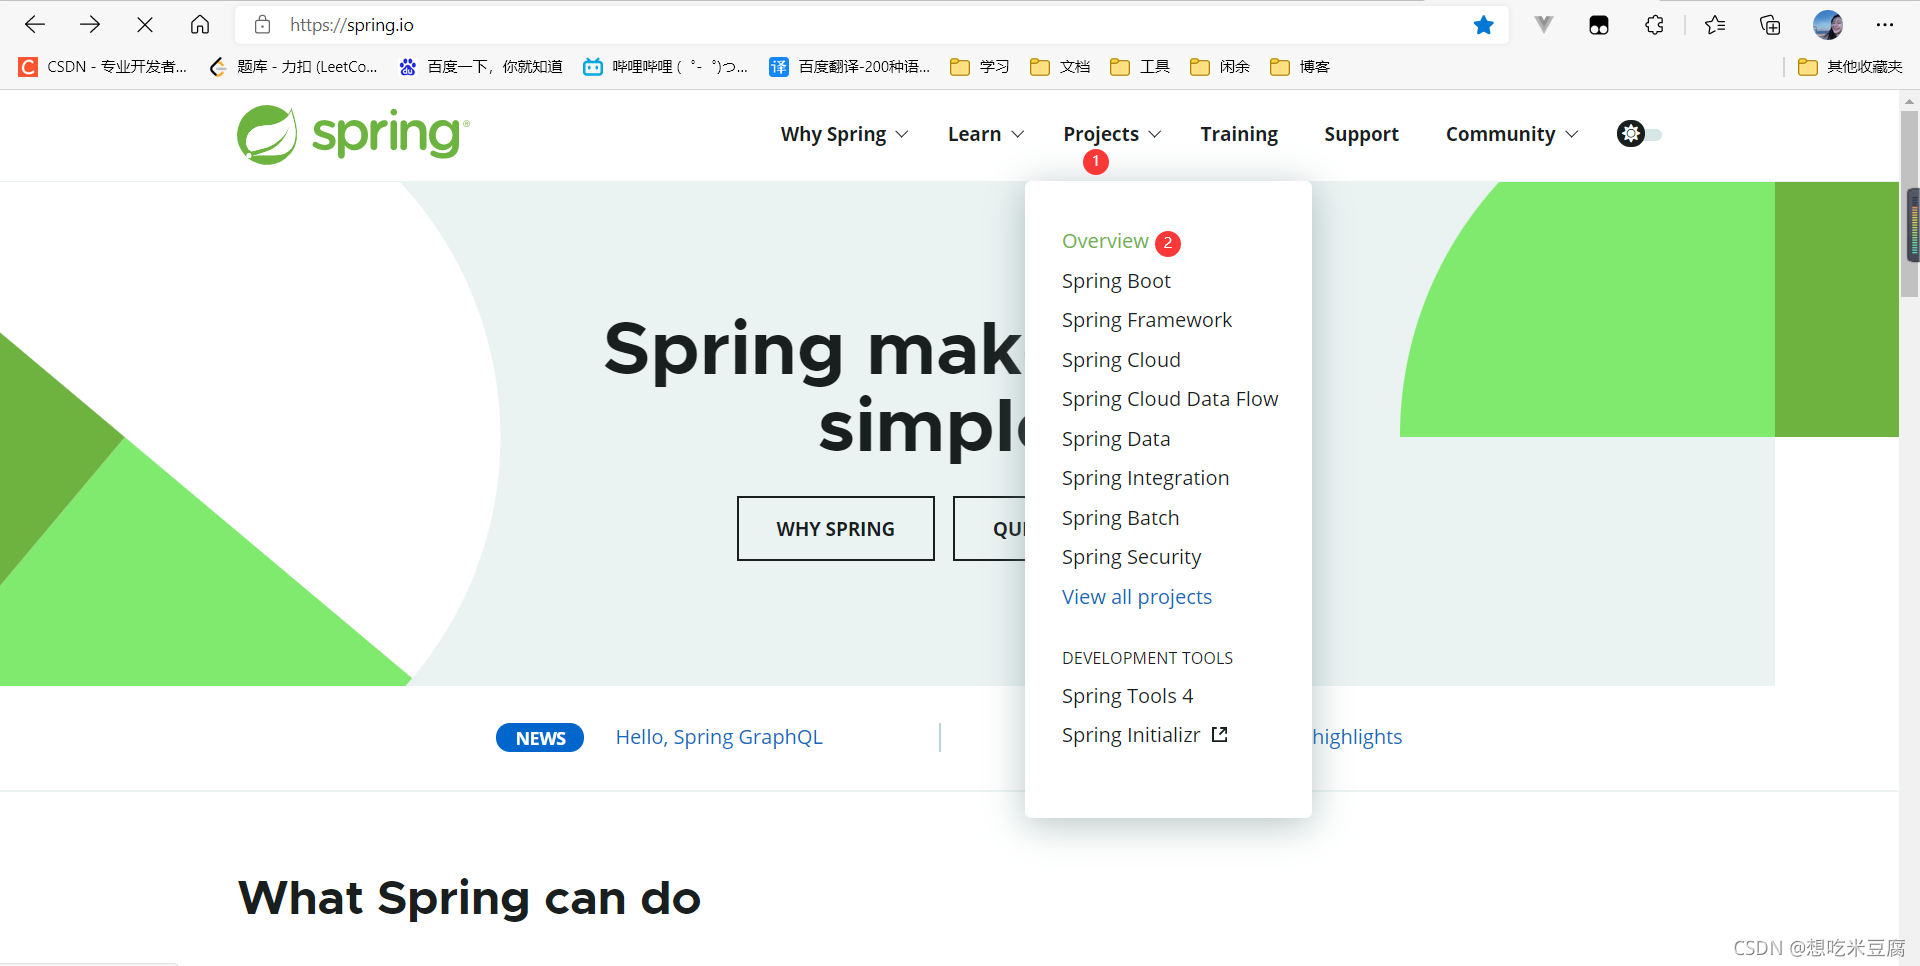Collapse the Projects dropdown menu
Viewport: 1920px width, 966px height.
[x=1112, y=134]
